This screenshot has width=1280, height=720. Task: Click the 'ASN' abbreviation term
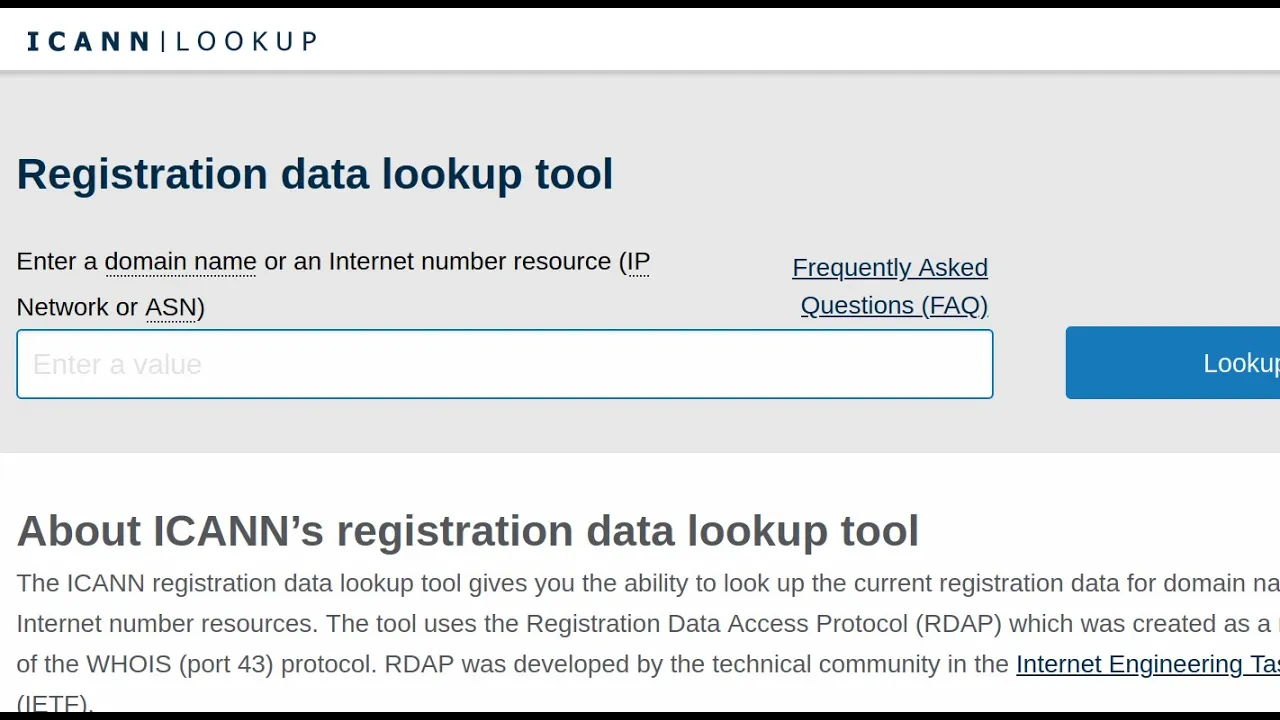click(171, 307)
